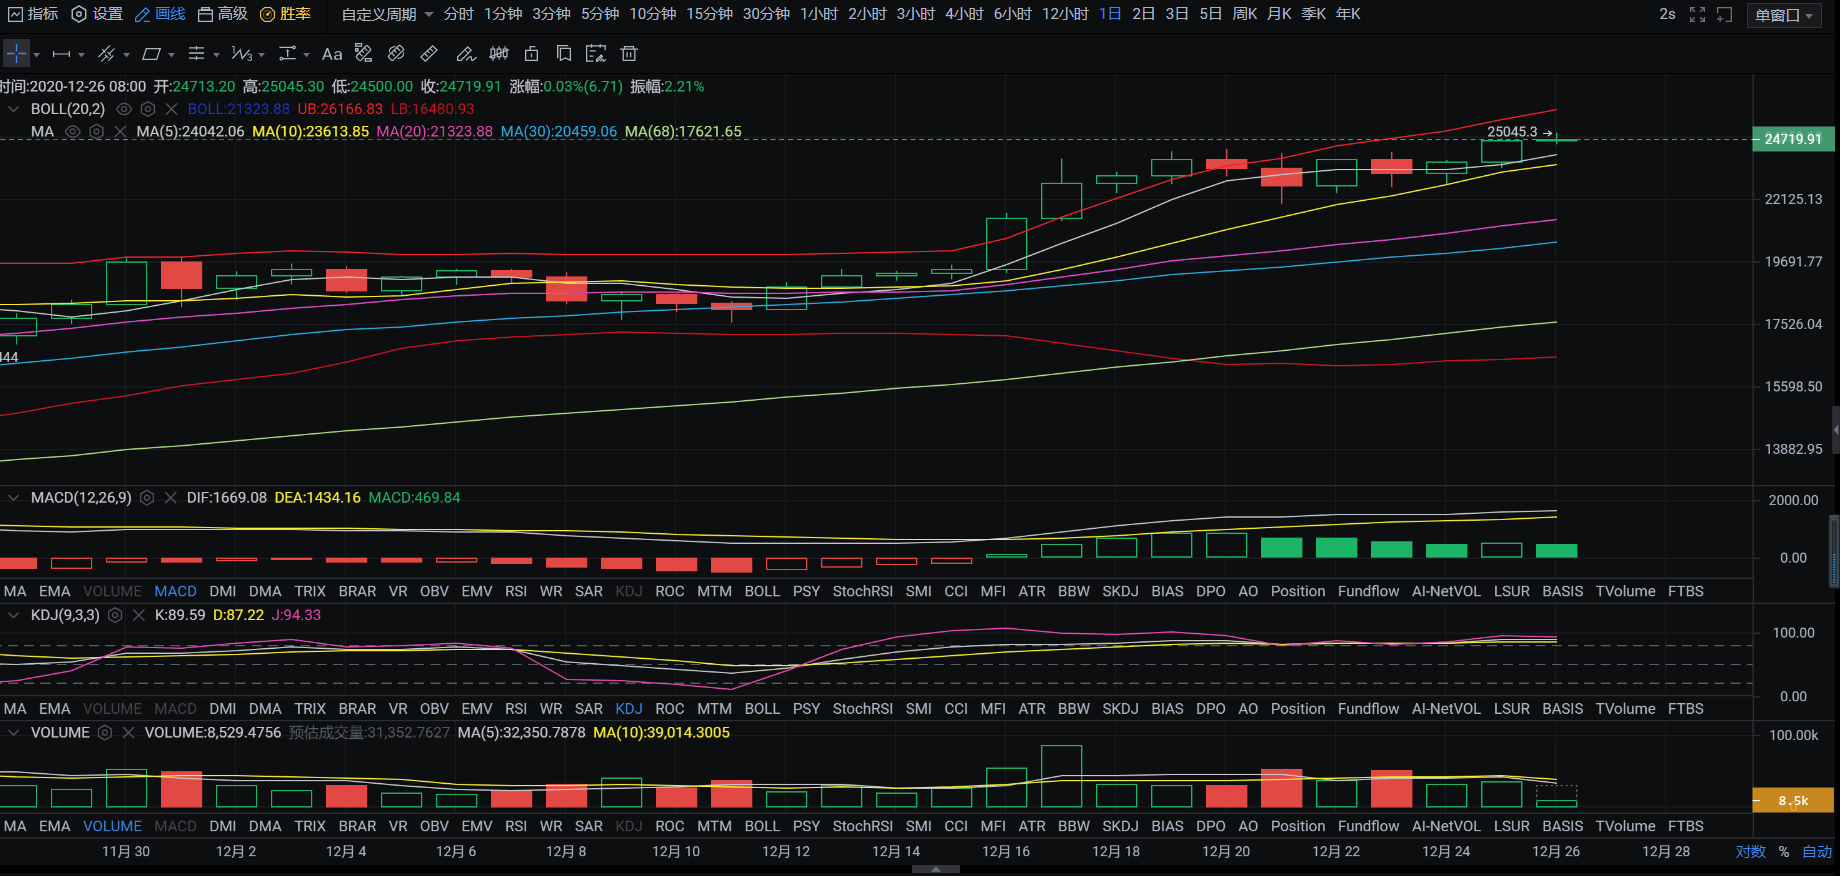The image size is (1840, 876).
Task: Open settings gear for MACD indicator
Action: [147, 498]
